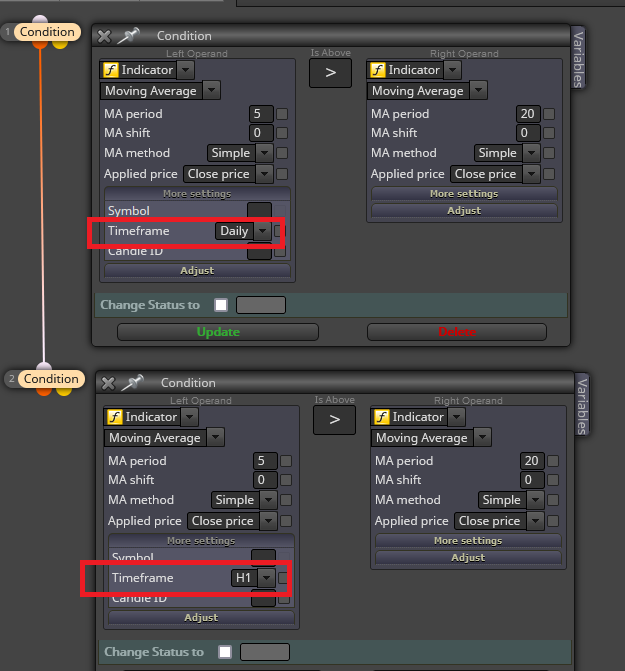Edit status value field in second condition
The image size is (625, 671).
(264, 653)
